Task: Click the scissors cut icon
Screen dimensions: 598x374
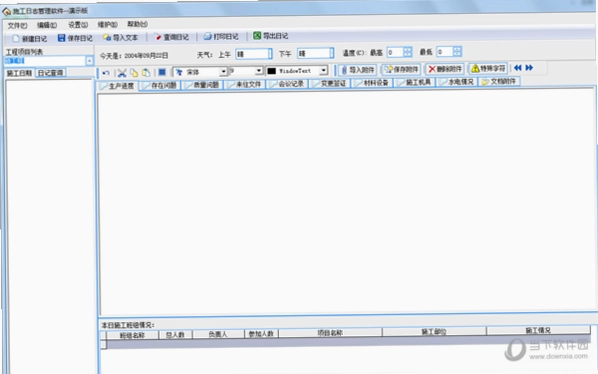Action: click(122, 73)
